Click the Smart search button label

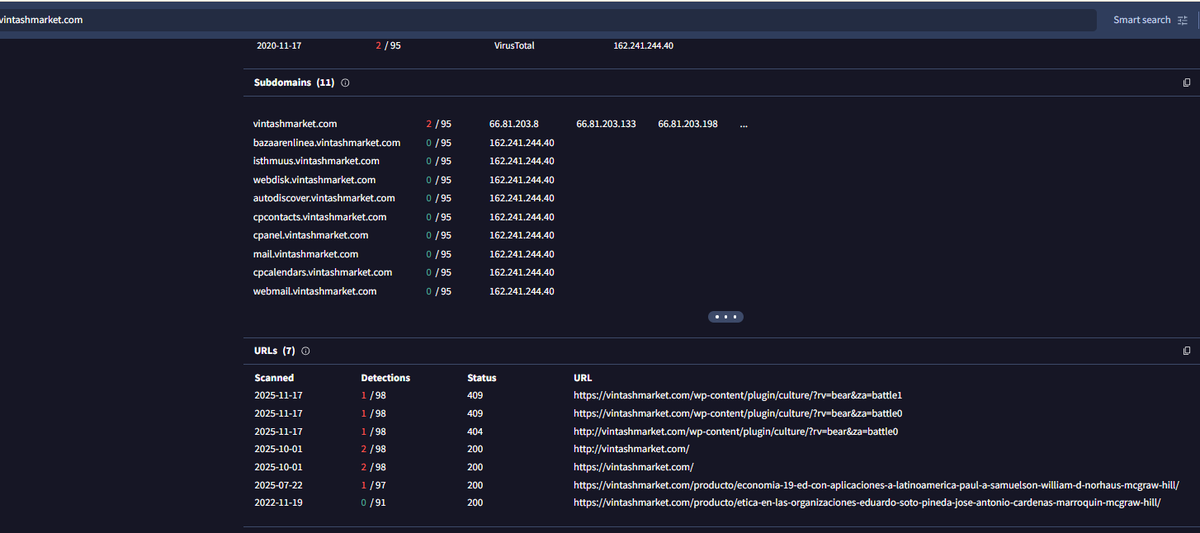(x=1141, y=20)
